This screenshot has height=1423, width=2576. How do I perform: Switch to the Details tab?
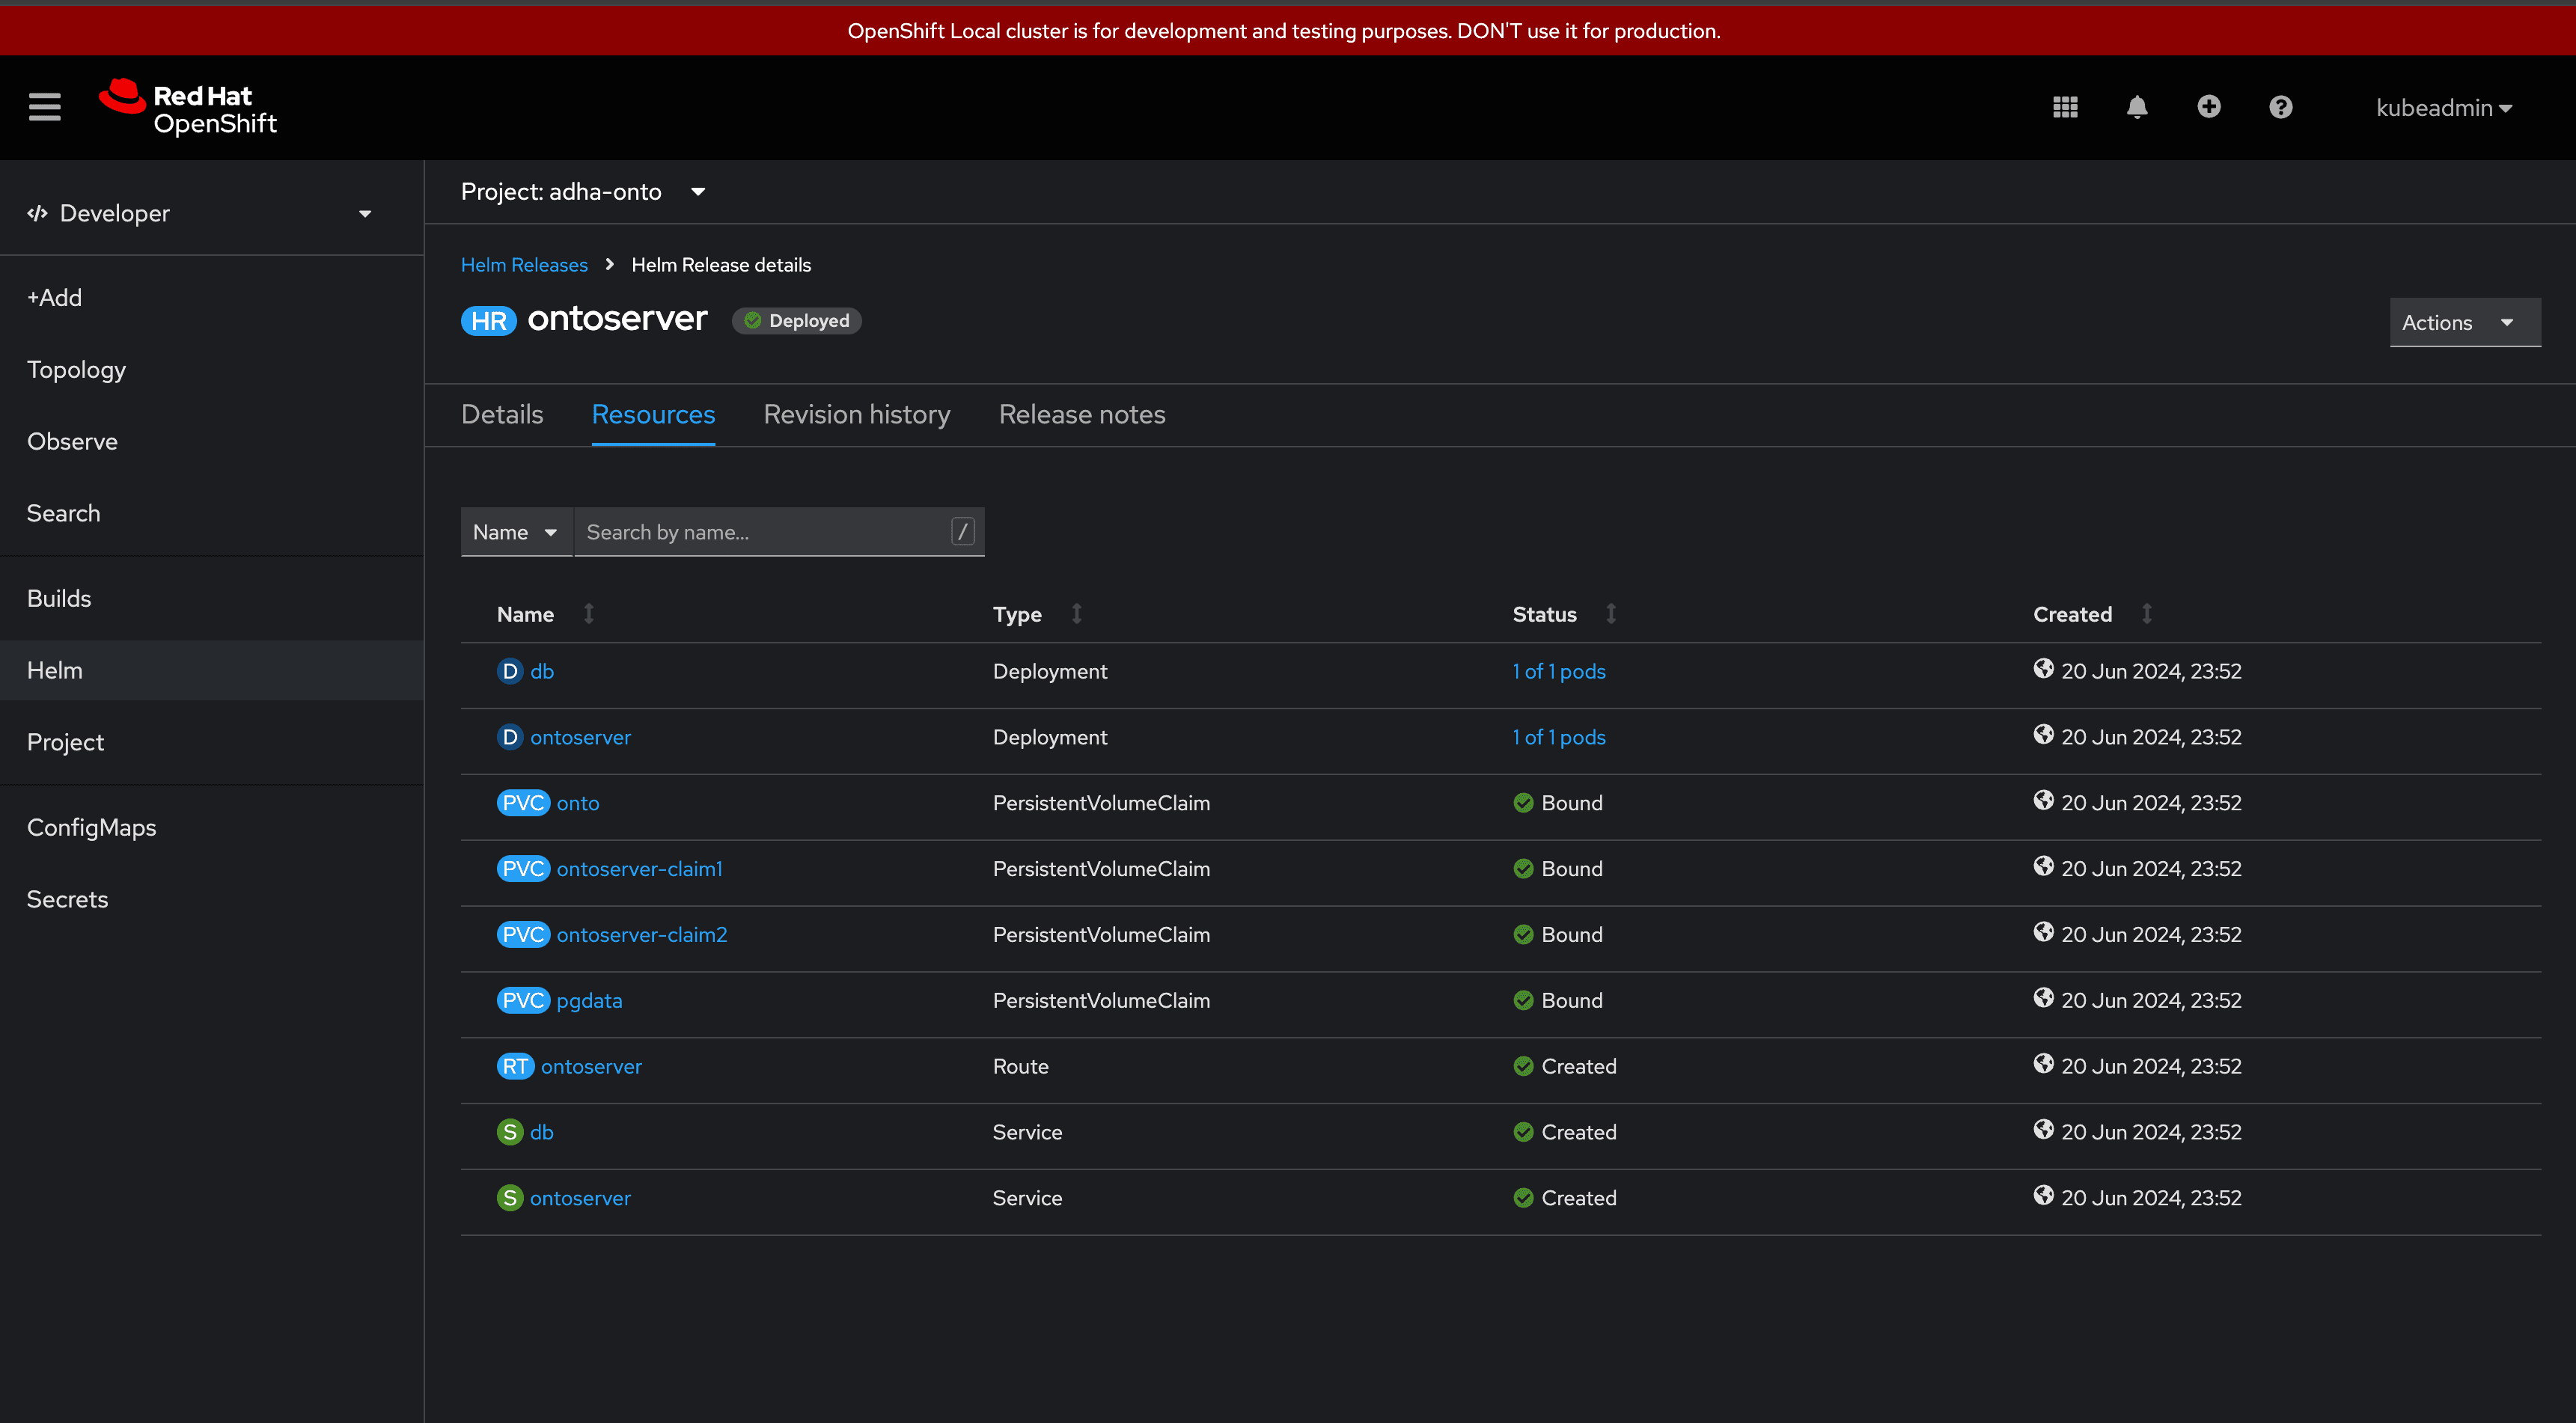(x=503, y=414)
